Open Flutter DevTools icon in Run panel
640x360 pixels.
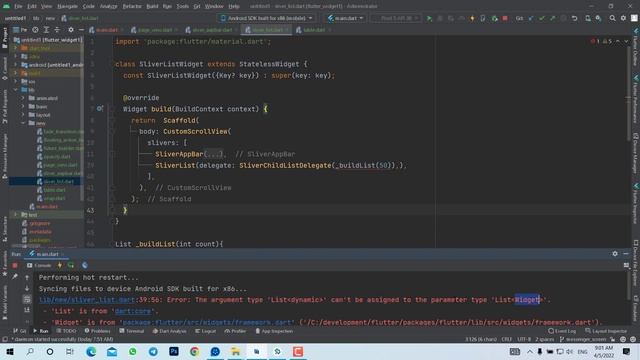(84, 266)
